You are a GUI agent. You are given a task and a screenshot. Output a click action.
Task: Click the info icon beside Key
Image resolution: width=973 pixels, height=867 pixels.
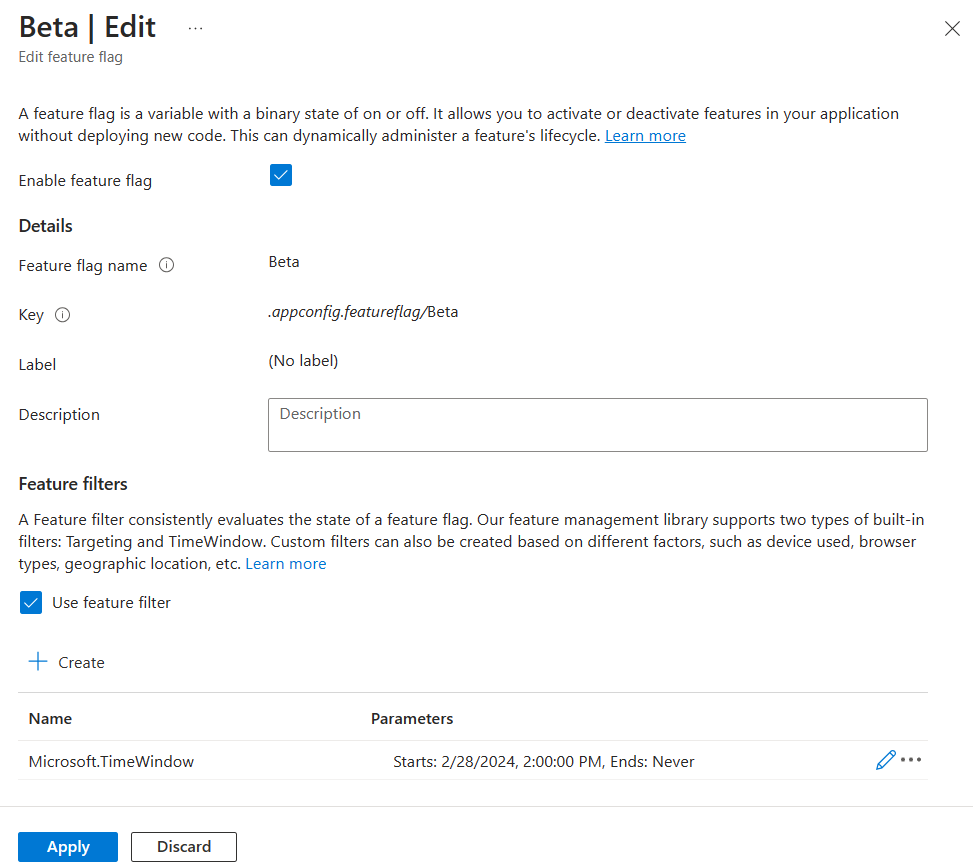(x=62, y=315)
